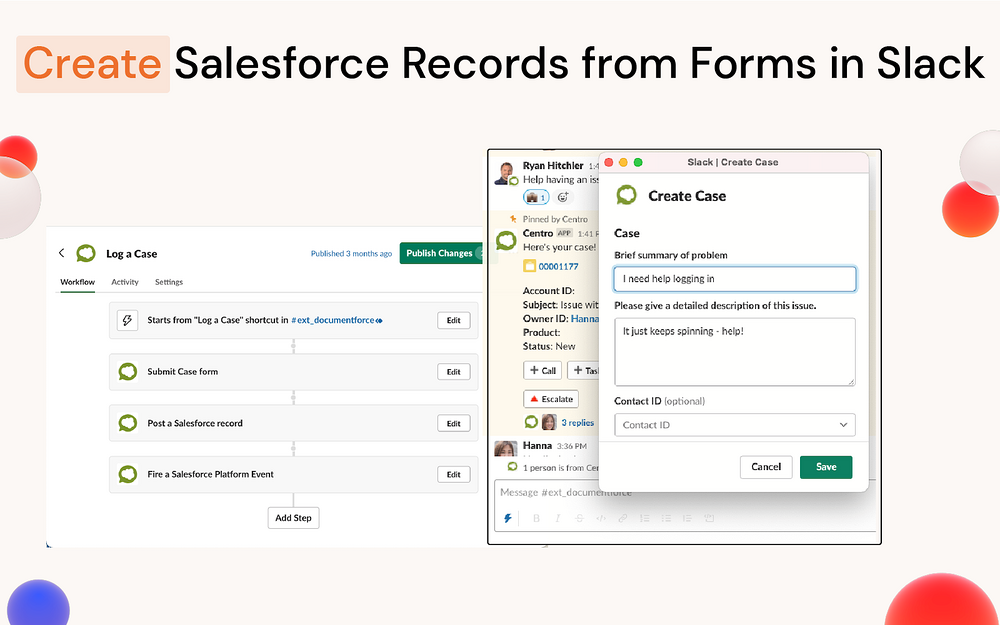Image resolution: width=1000 pixels, height=625 pixels.
Task: Switch to the Activity tab
Action: (x=125, y=282)
